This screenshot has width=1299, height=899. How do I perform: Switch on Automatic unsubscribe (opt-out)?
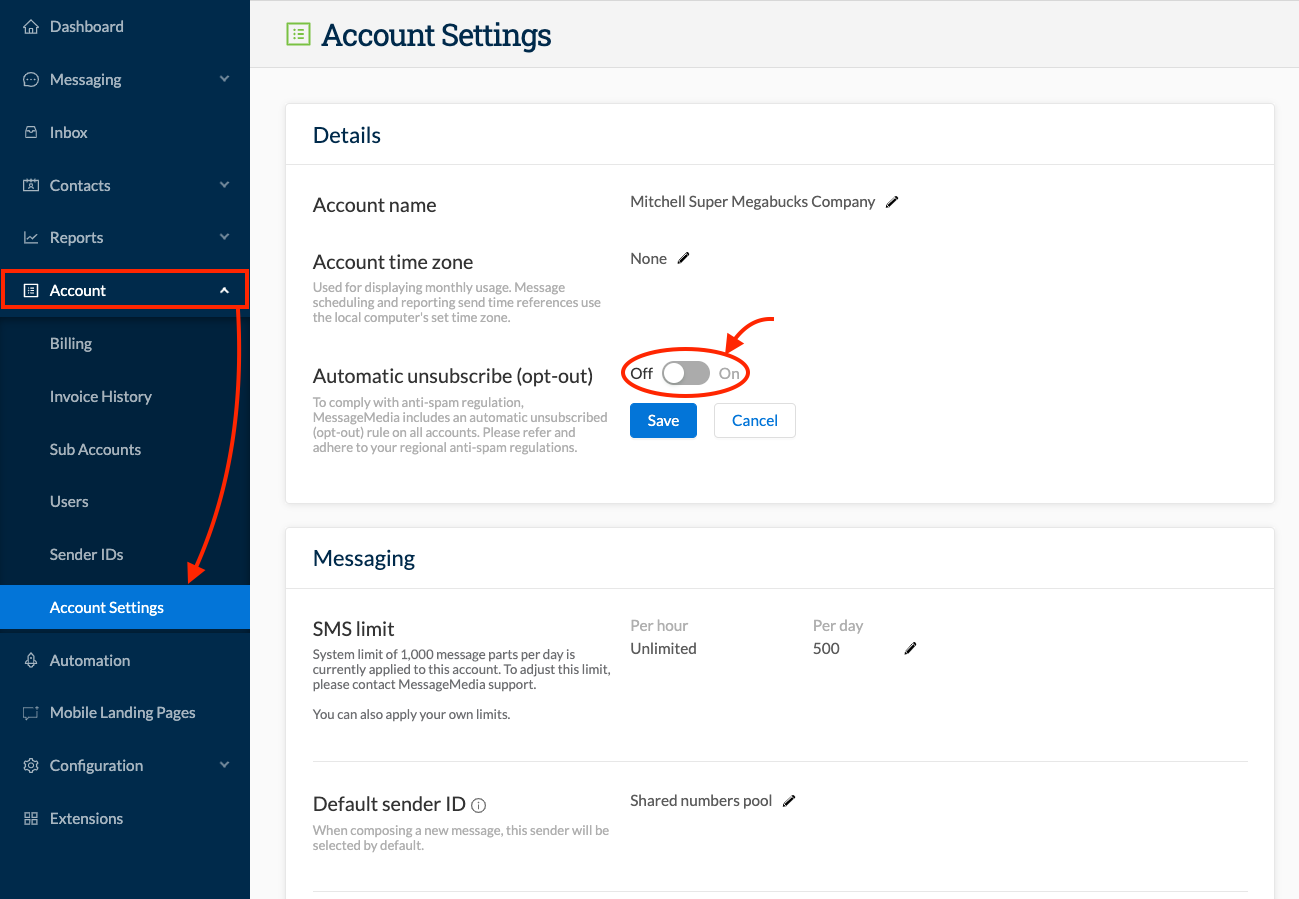coord(685,372)
